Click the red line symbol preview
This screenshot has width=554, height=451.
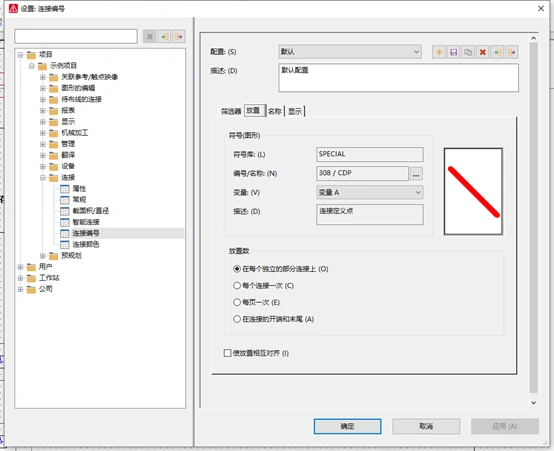(x=473, y=192)
